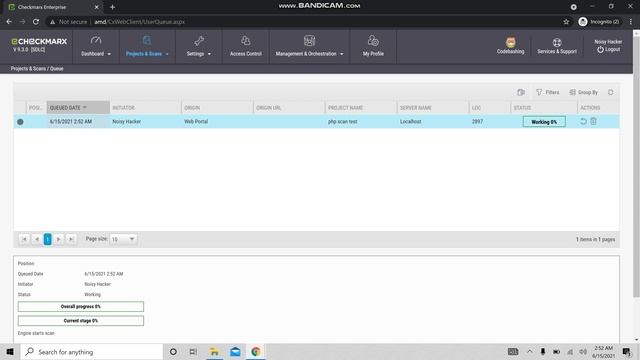Screen dimensions: 640x360
Task: Reload the browser page
Action: [36, 22]
